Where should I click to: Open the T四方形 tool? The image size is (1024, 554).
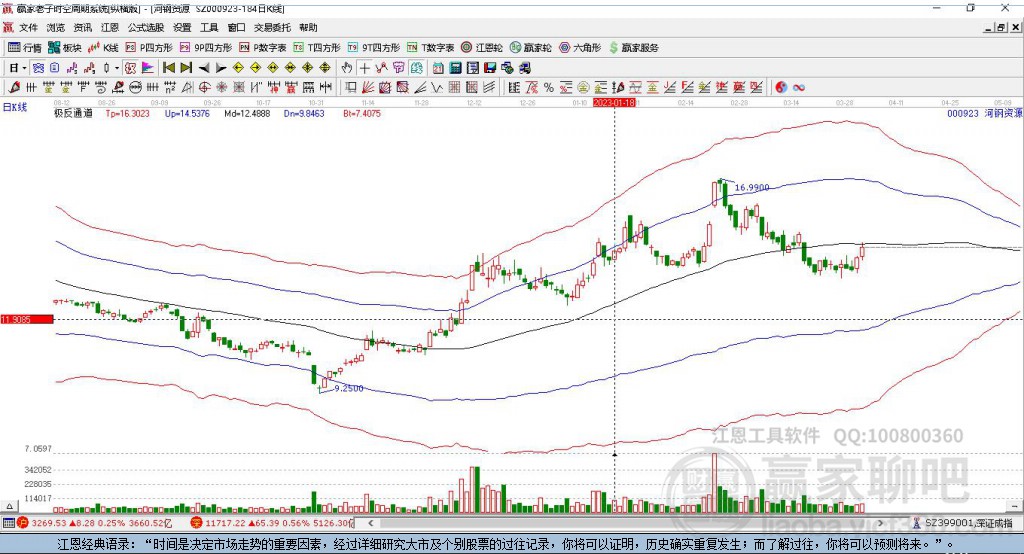click(x=317, y=48)
